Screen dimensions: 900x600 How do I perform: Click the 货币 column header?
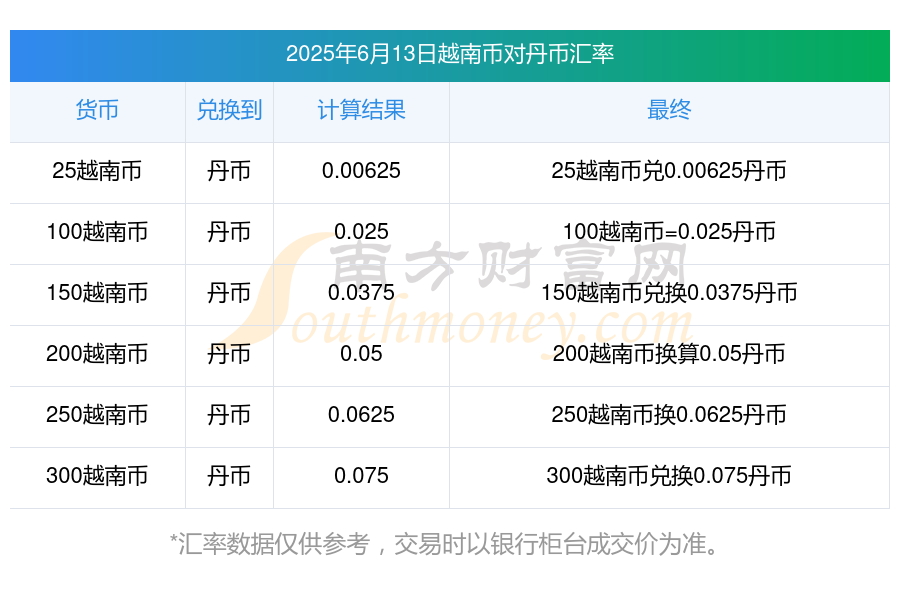coord(97,110)
